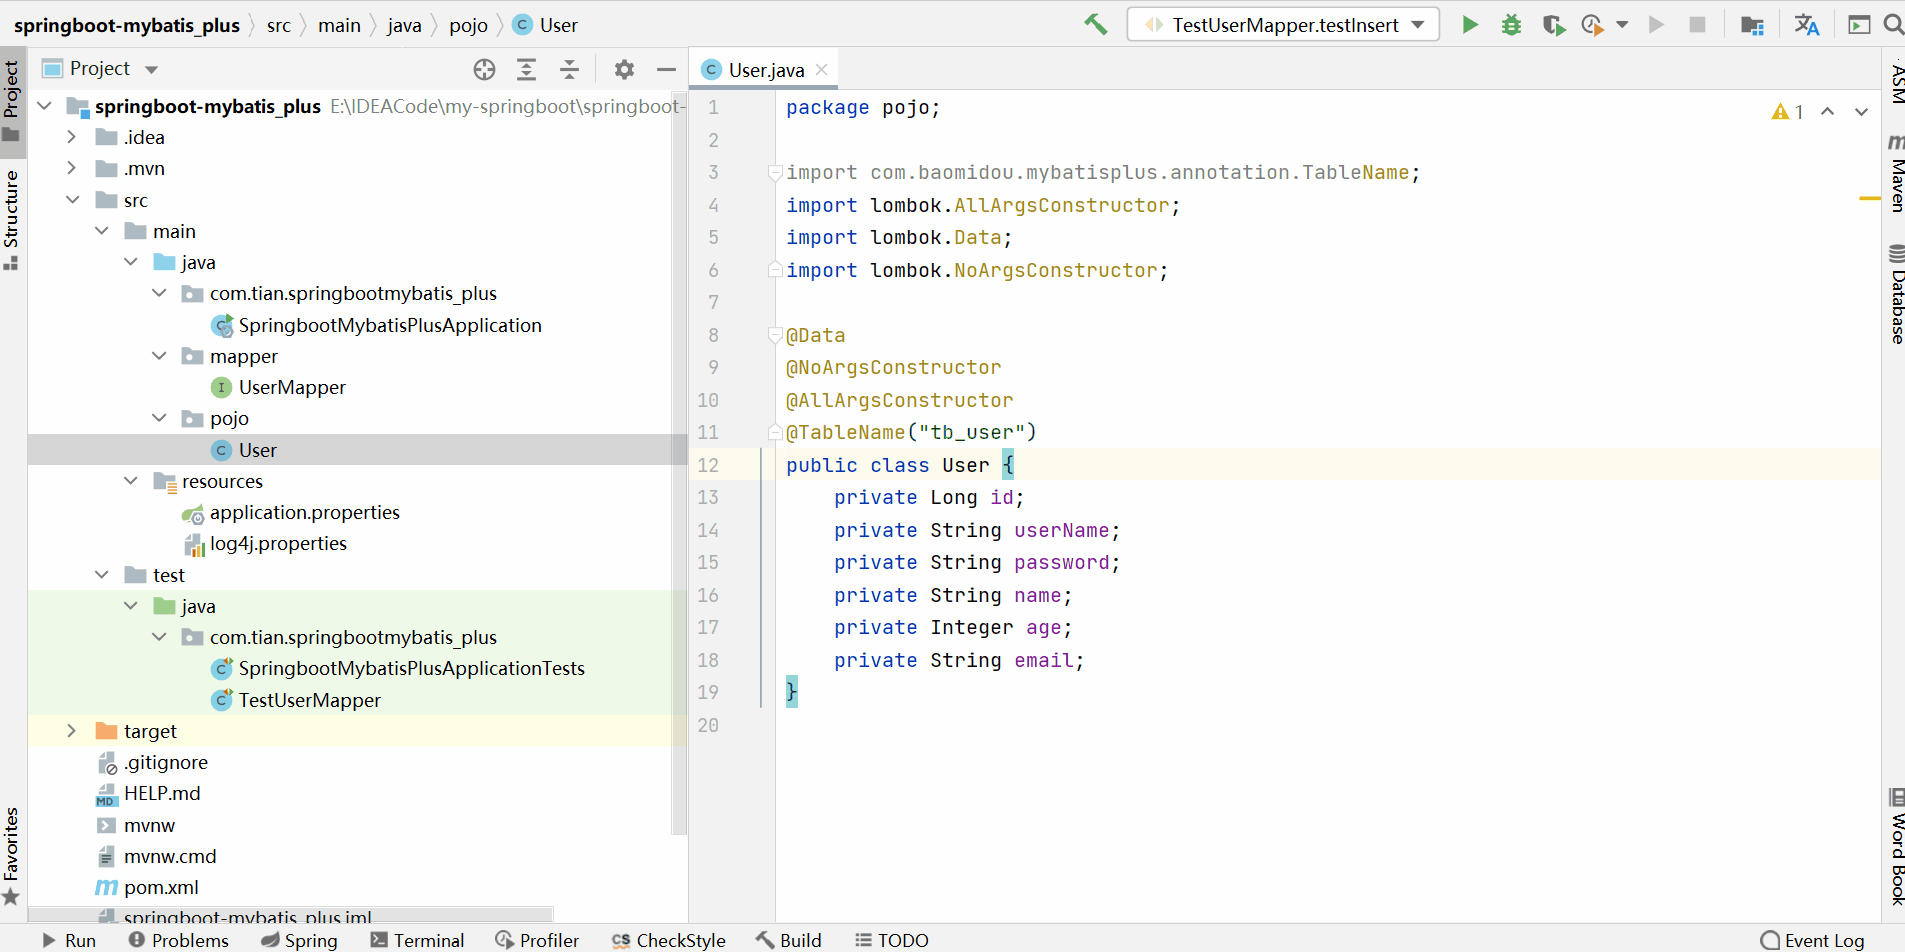
Task: Select application.properties in project tree
Action: pos(304,512)
